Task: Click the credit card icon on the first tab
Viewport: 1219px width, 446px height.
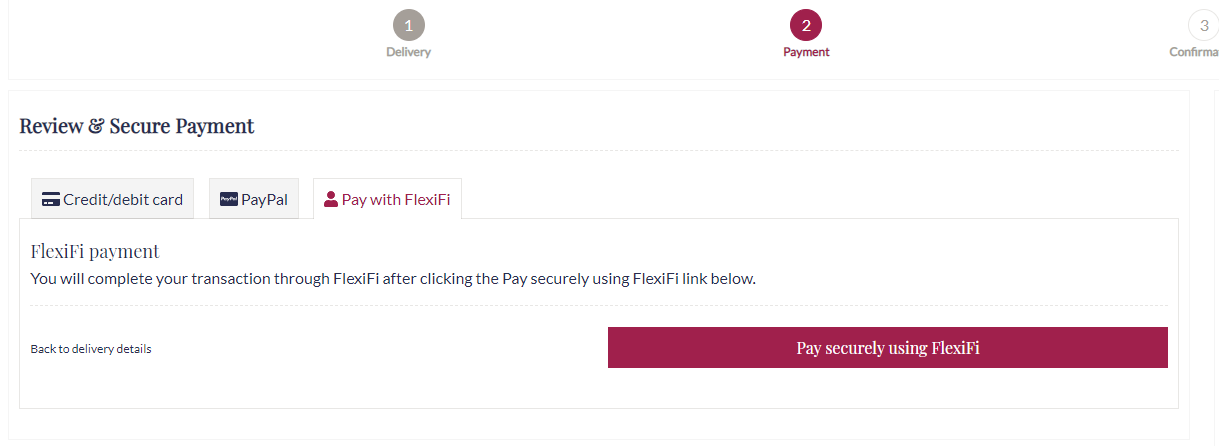Action: coord(51,199)
